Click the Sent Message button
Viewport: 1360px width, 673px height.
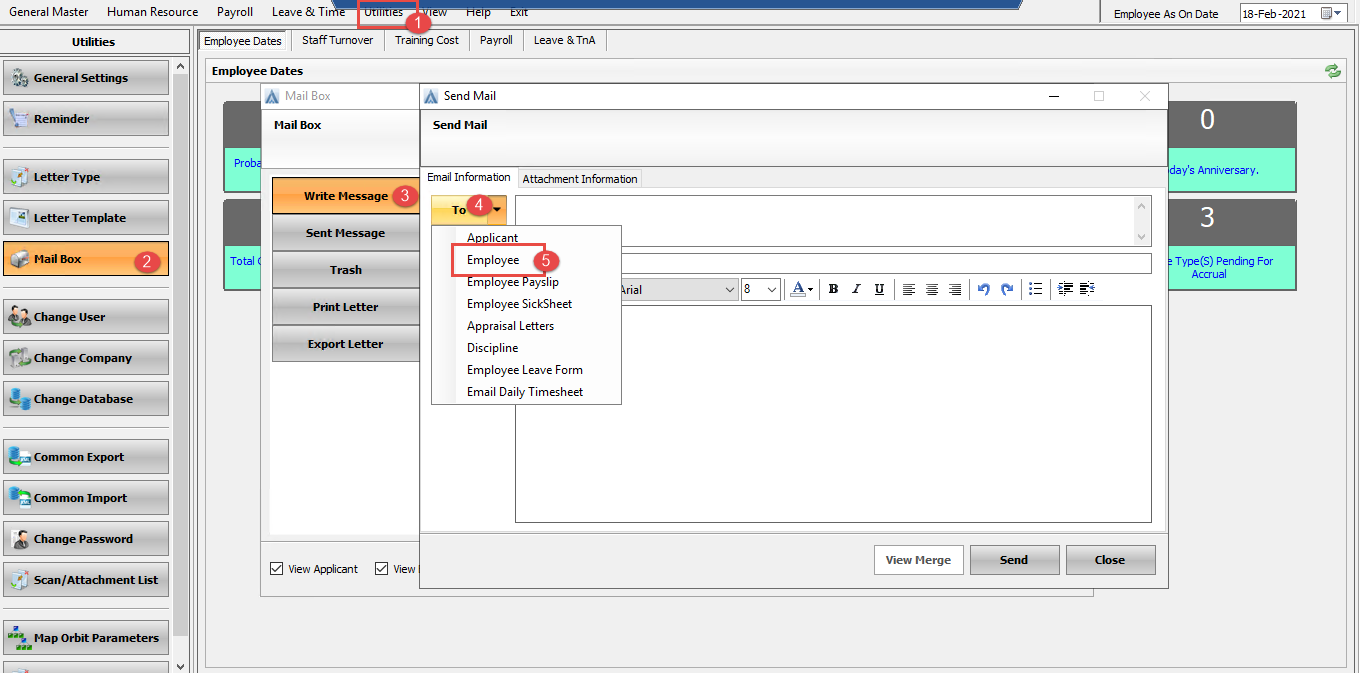click(345, 233)
